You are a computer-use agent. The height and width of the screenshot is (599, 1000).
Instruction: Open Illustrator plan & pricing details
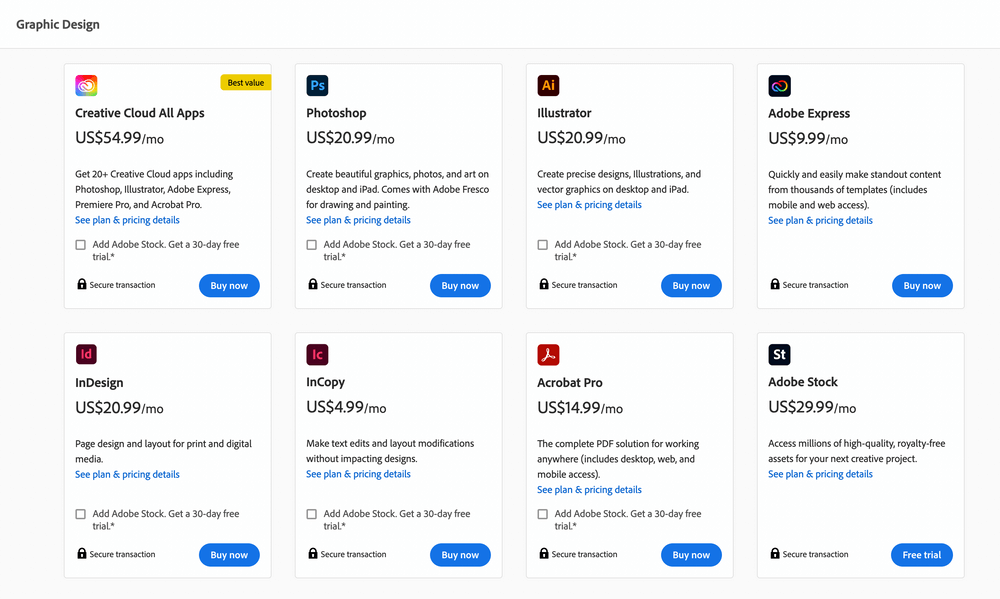[x=589, y=205]
